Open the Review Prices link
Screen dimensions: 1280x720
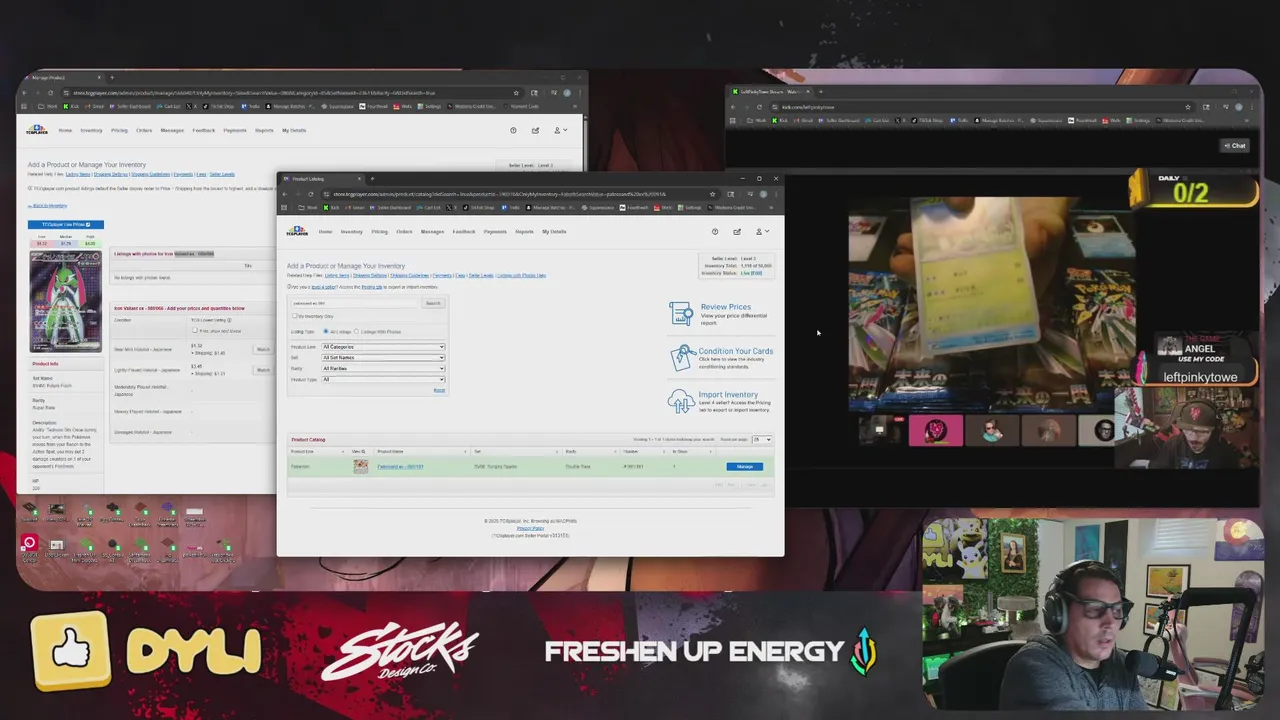click(726, 307)
